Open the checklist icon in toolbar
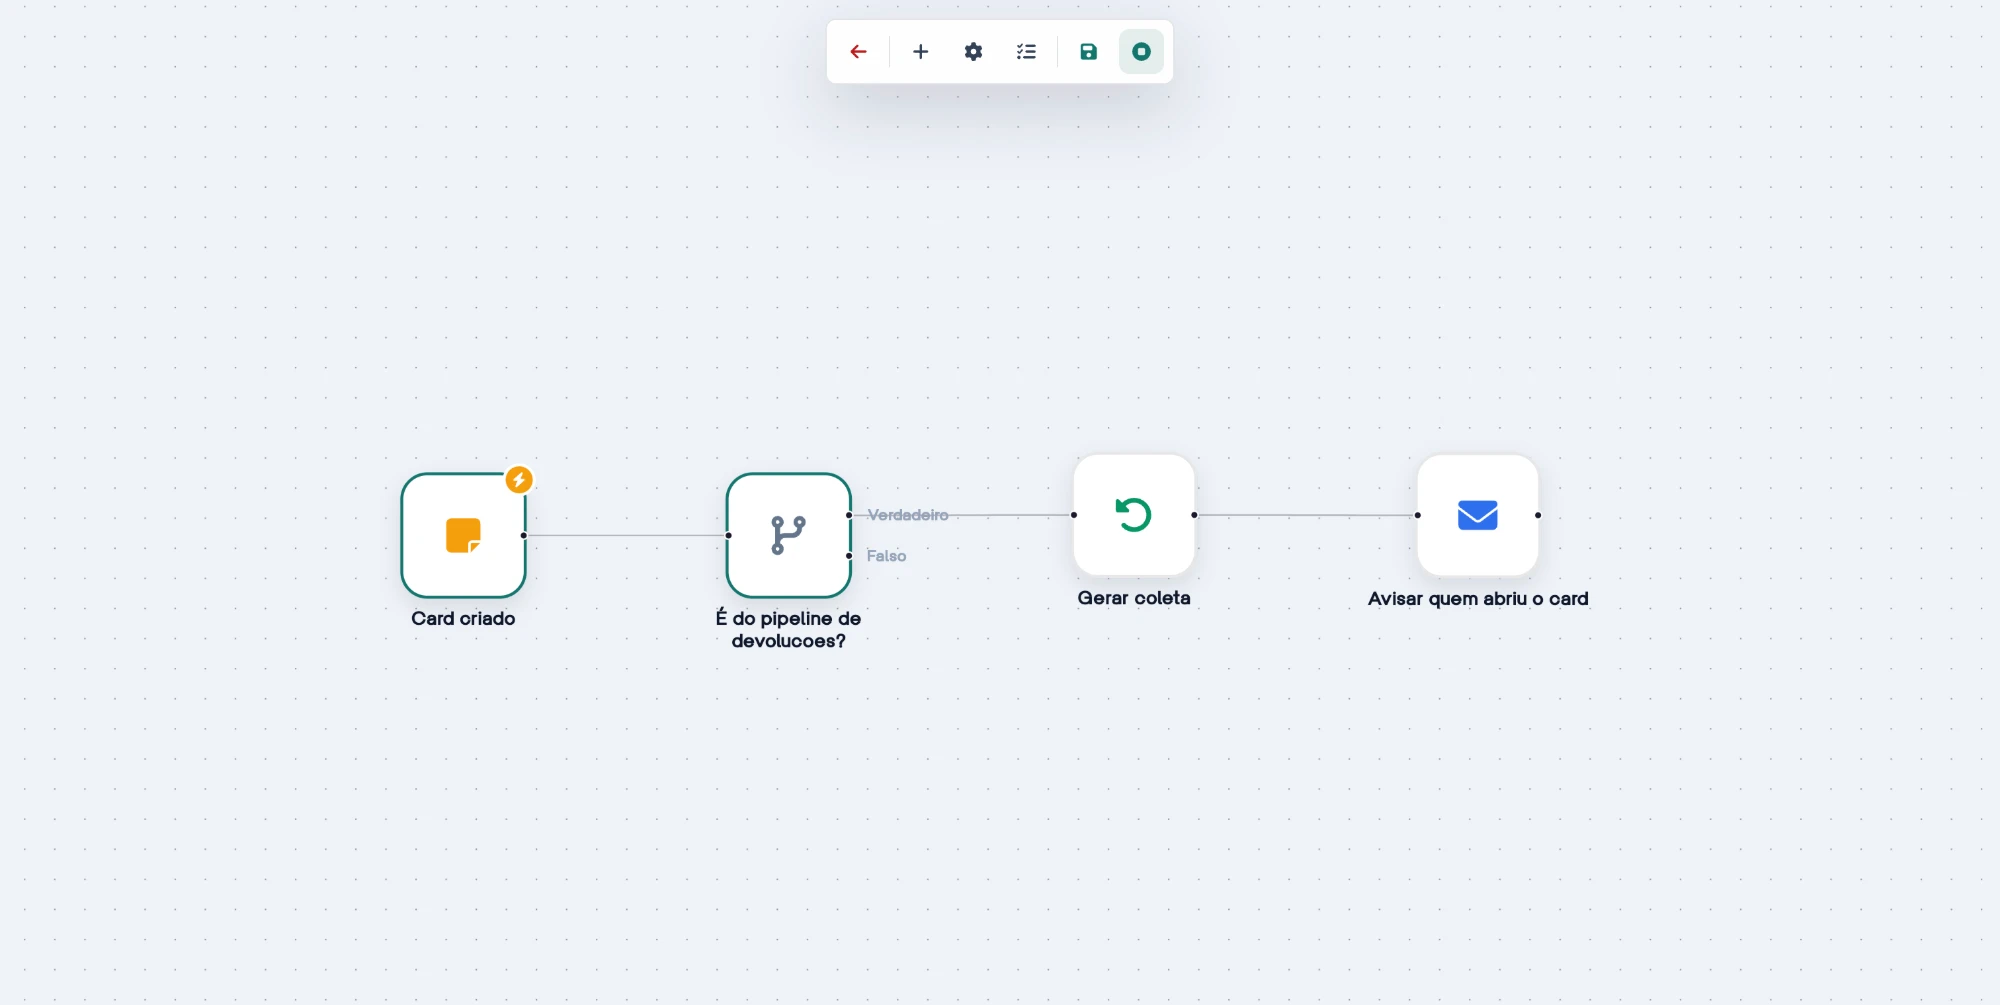The height and width of the screenshot is (1005, 2000). [1026, 52]
